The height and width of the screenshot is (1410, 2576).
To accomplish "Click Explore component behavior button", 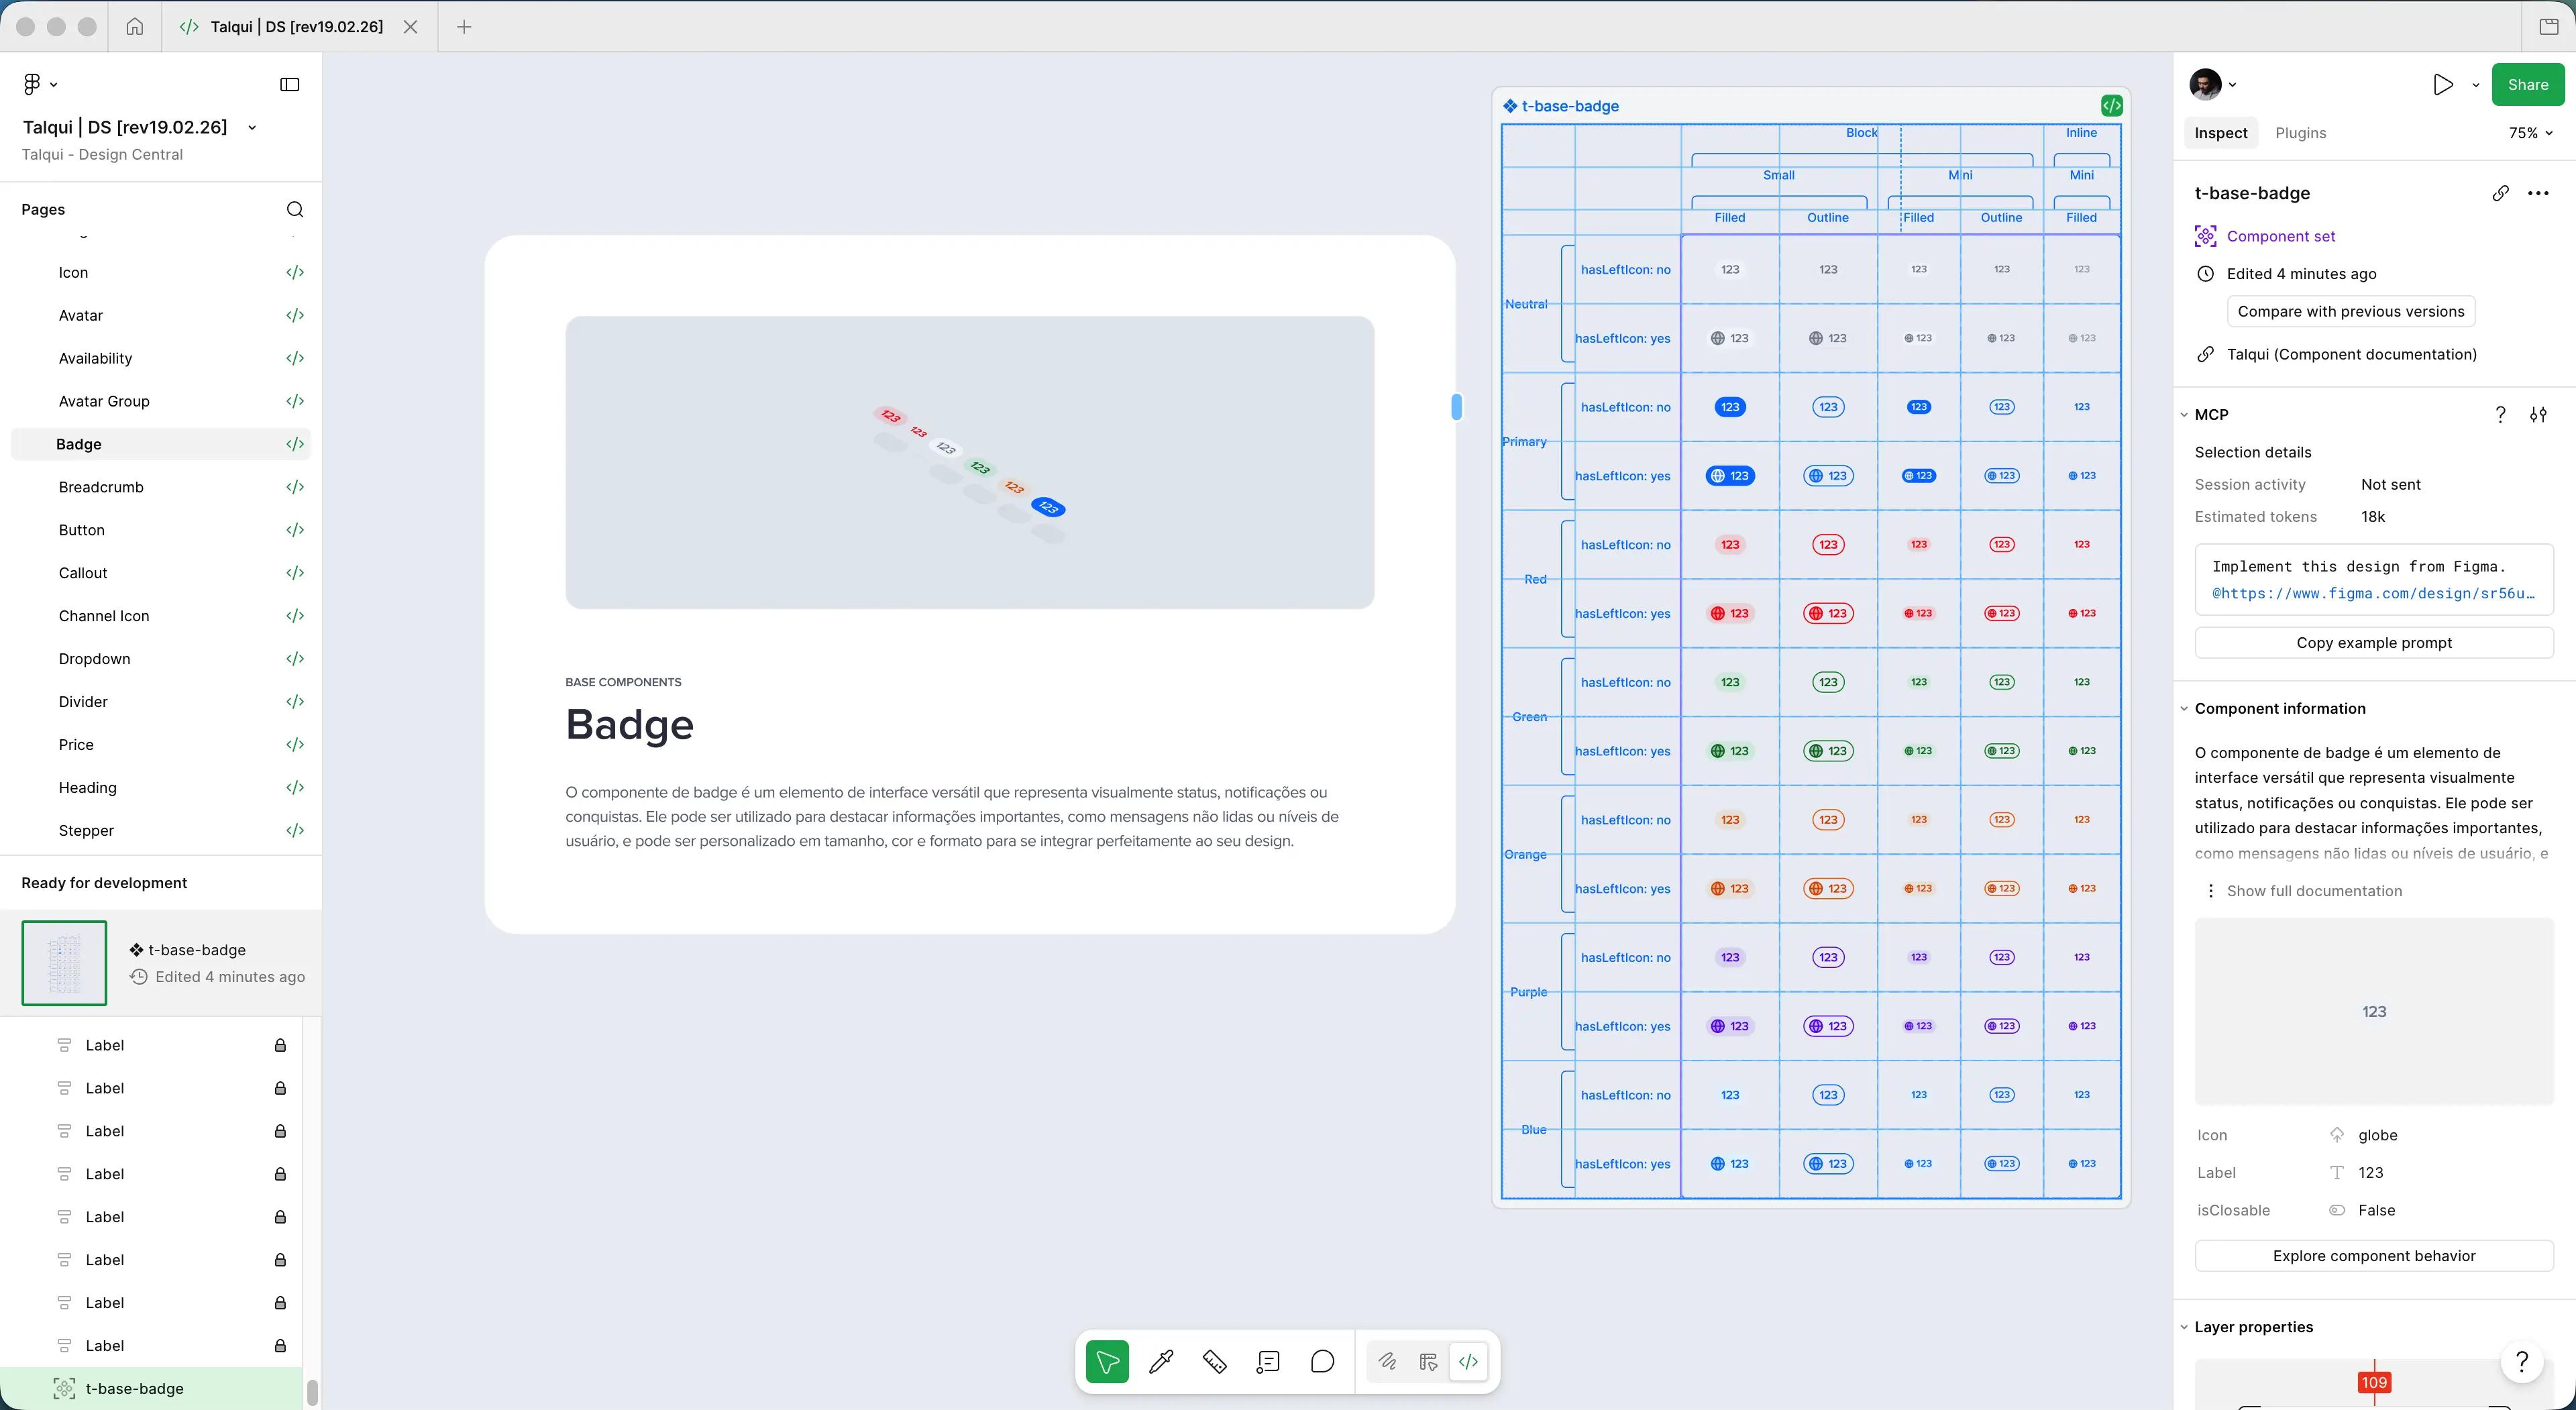I will click(2374, 1256).
